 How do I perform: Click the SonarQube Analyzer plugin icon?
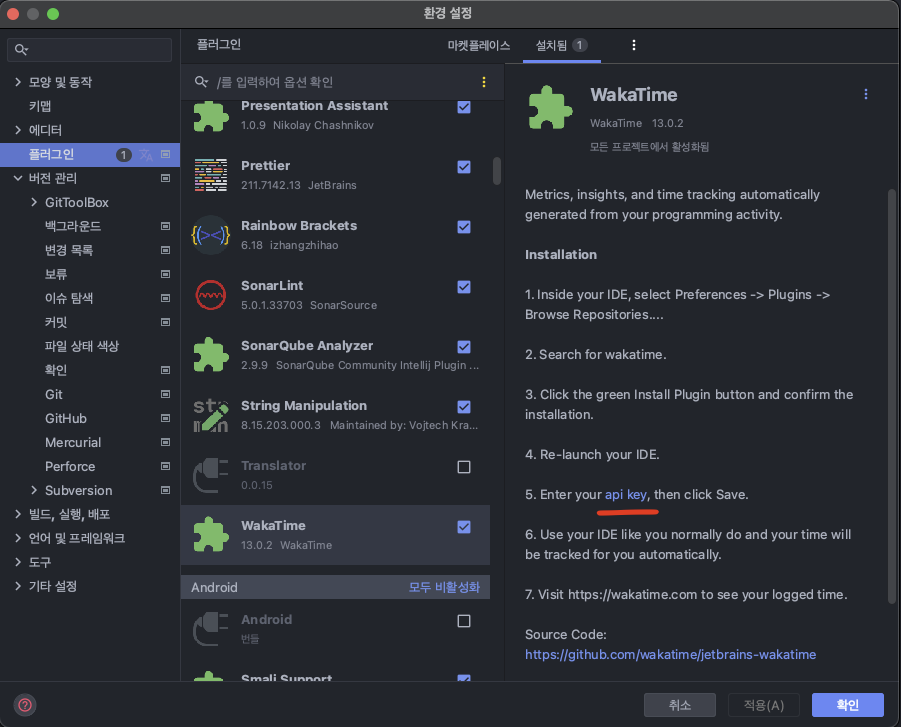(210, 355)
